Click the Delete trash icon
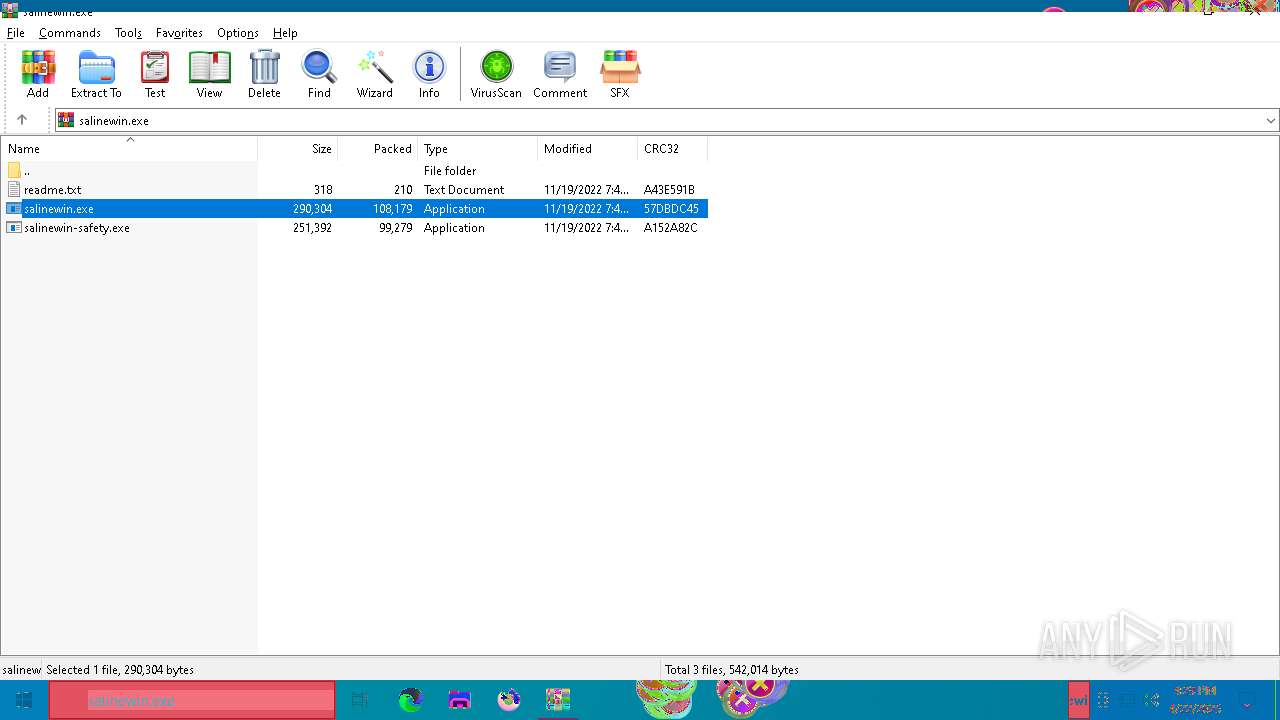Viewport: 1280px width, 720px height. [x=264, y=75]
